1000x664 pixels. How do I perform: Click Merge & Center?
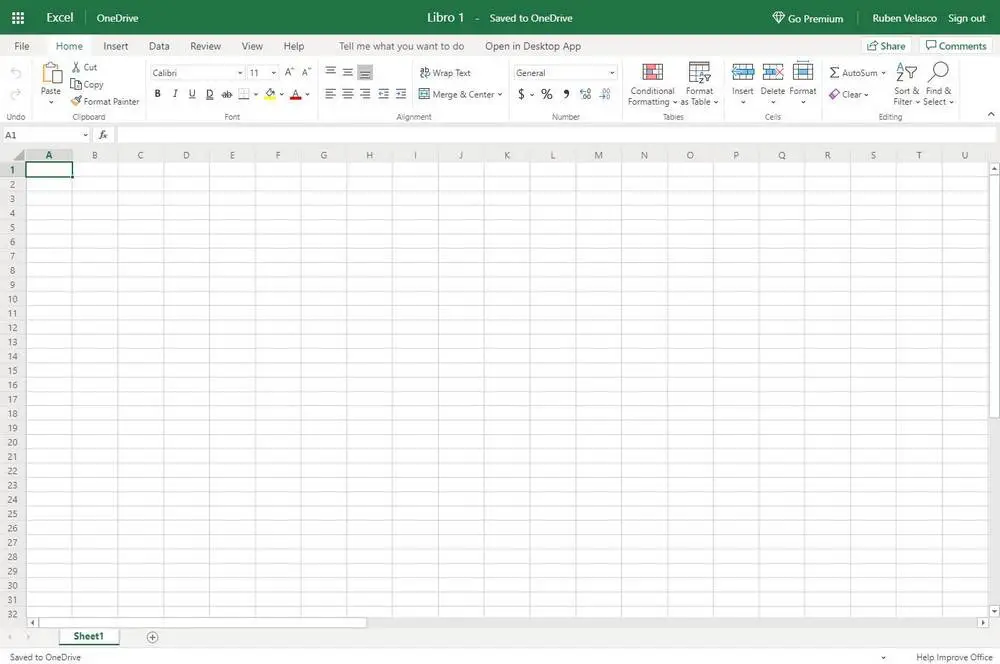(x=456, y=94)
